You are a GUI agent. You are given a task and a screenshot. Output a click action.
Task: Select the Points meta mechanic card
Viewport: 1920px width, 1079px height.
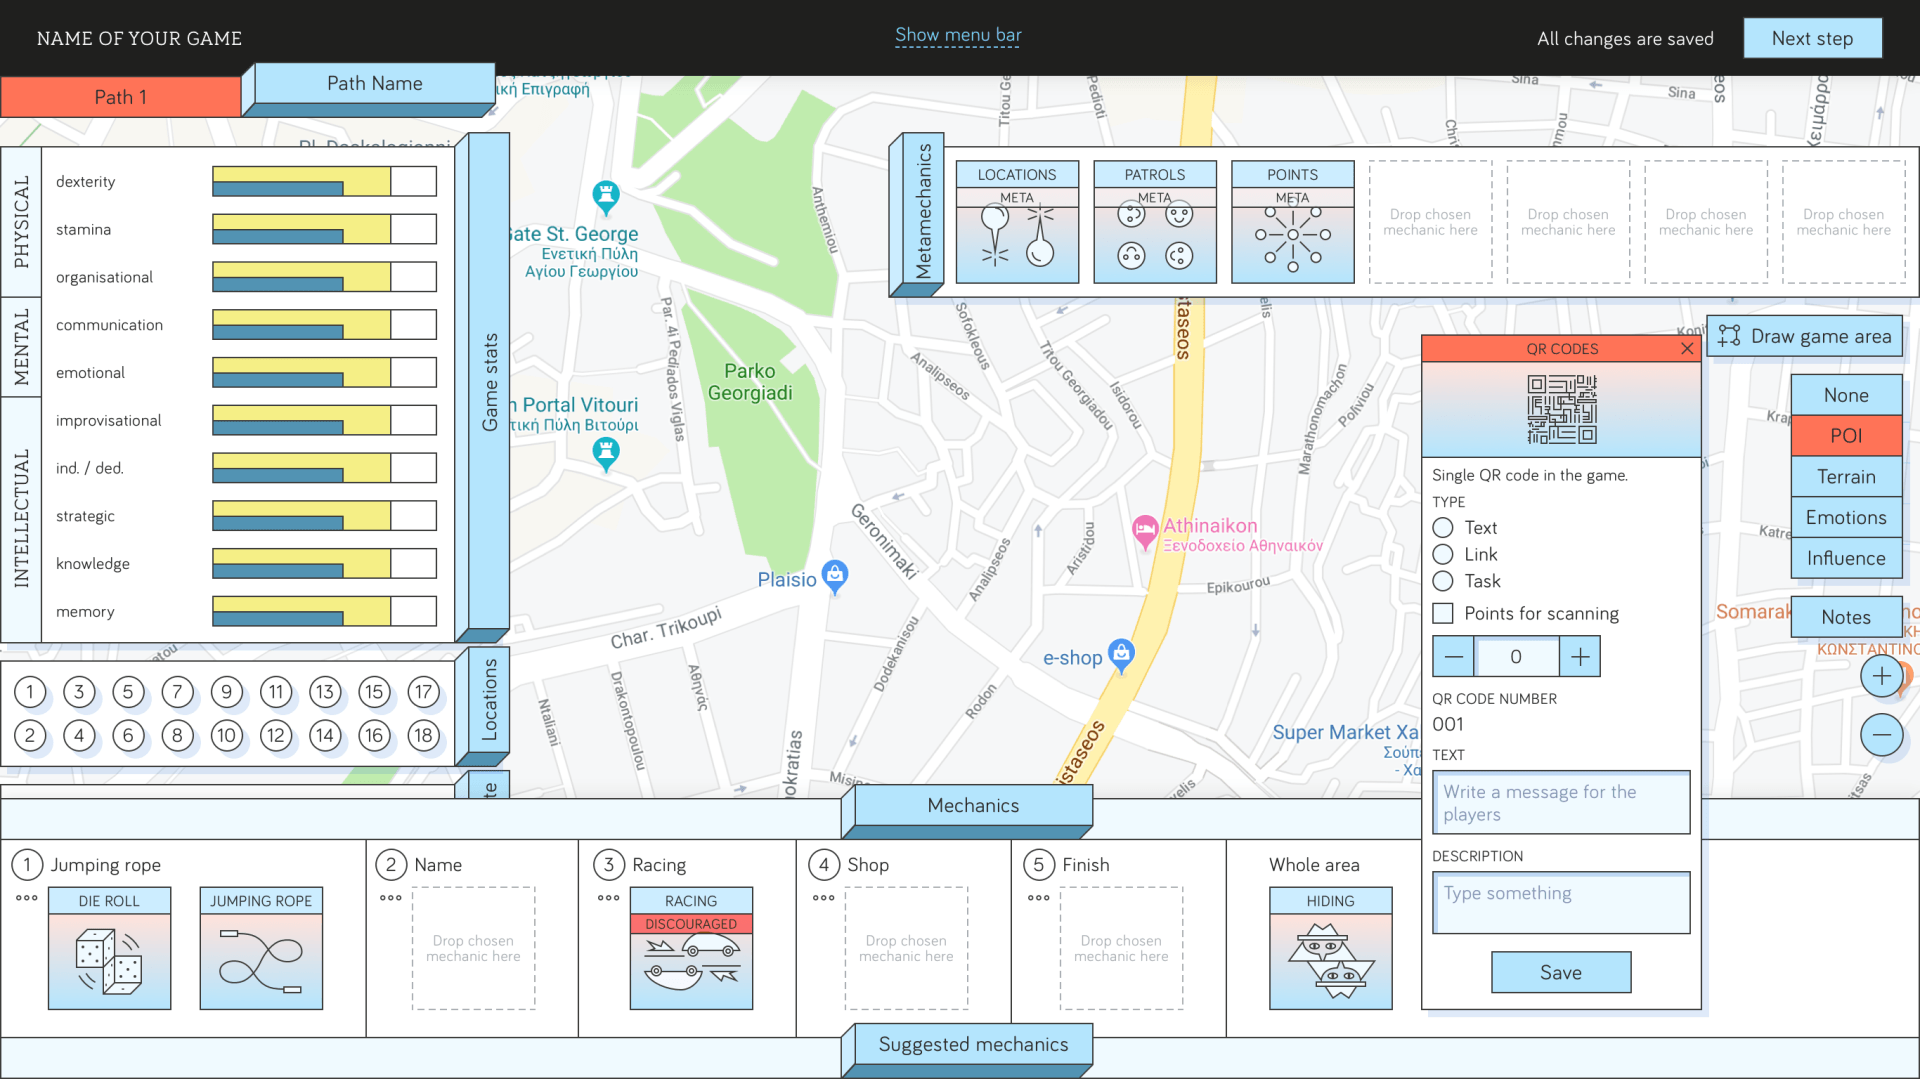1293,222
